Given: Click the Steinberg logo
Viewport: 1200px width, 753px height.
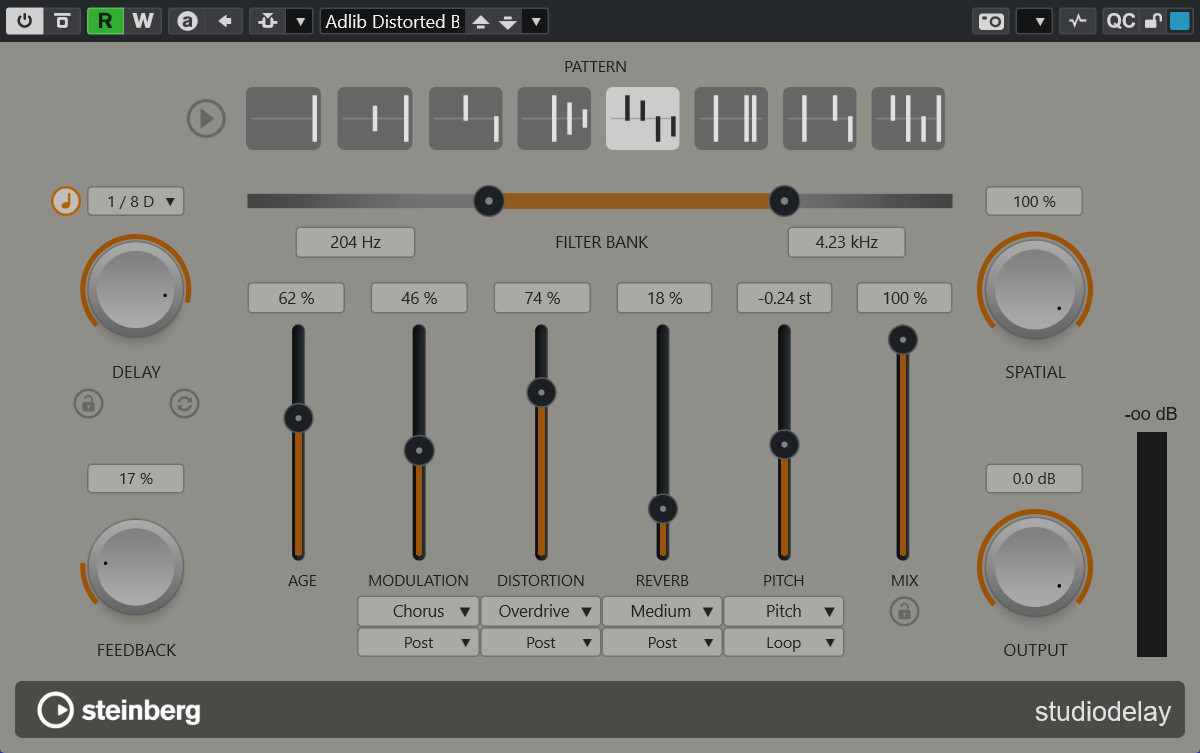Looking at the screenshot, I should coord(119,711).
